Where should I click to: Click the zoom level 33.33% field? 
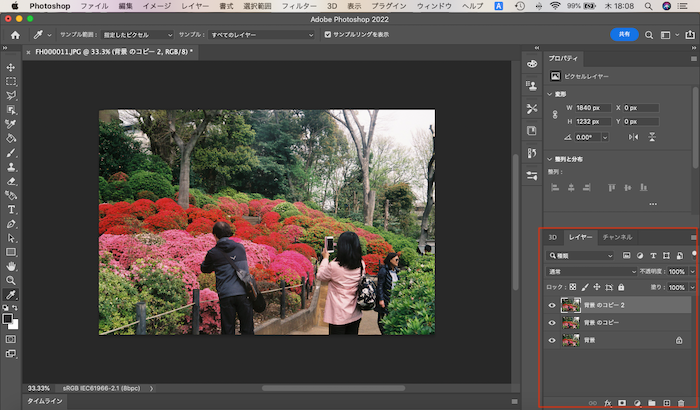tap(39, 388)
